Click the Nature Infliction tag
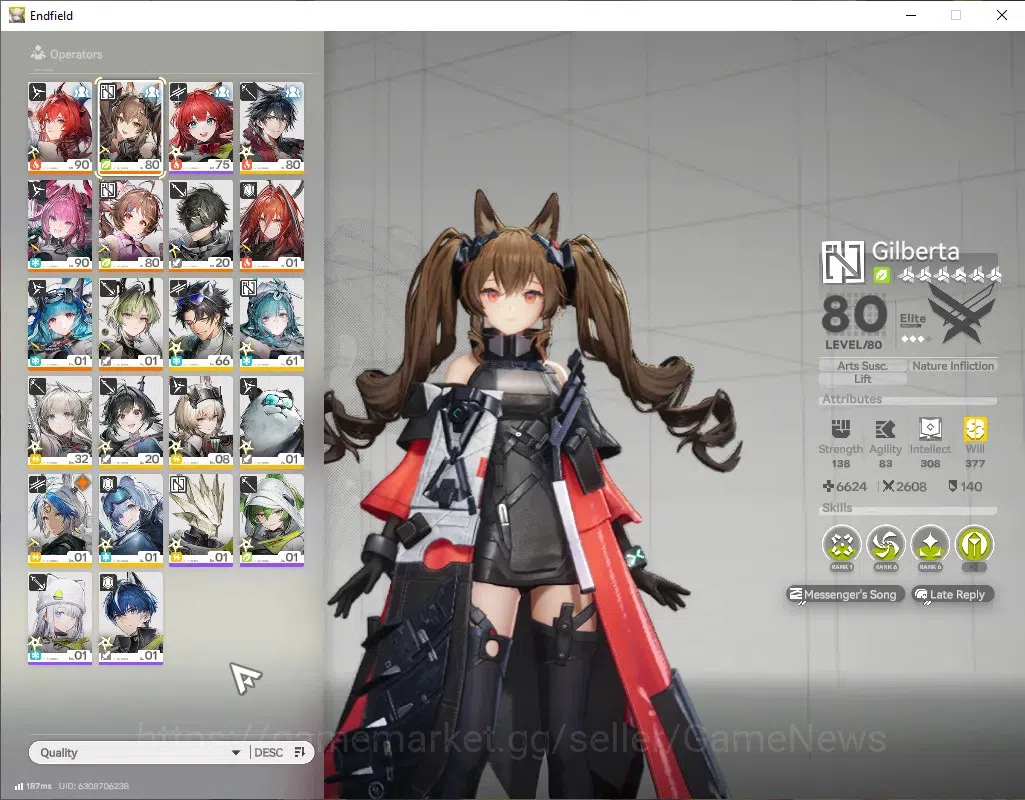 coord(952,366)
